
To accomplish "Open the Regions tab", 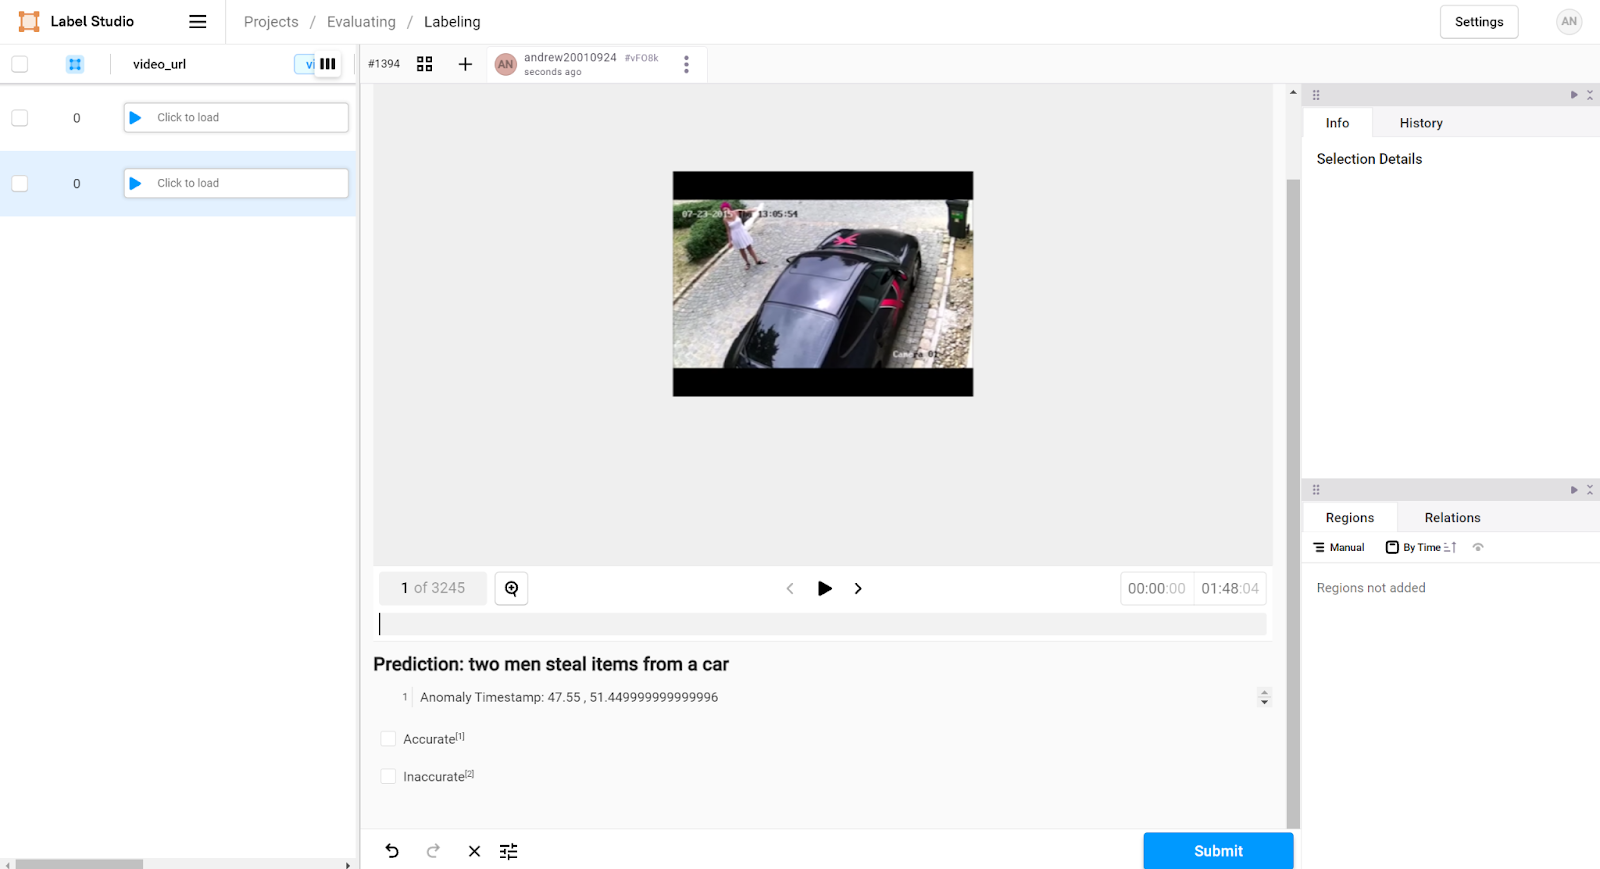I will click(x=1349, y=518).
